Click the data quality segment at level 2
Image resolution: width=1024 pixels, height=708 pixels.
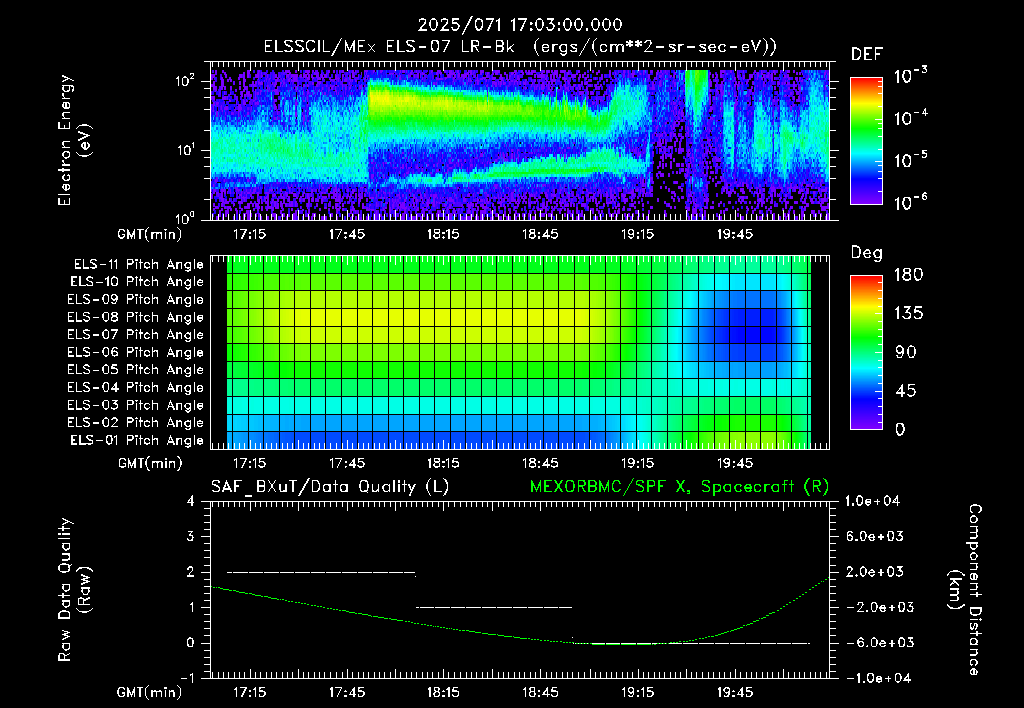pyautogui.click(x=321, y=572)
